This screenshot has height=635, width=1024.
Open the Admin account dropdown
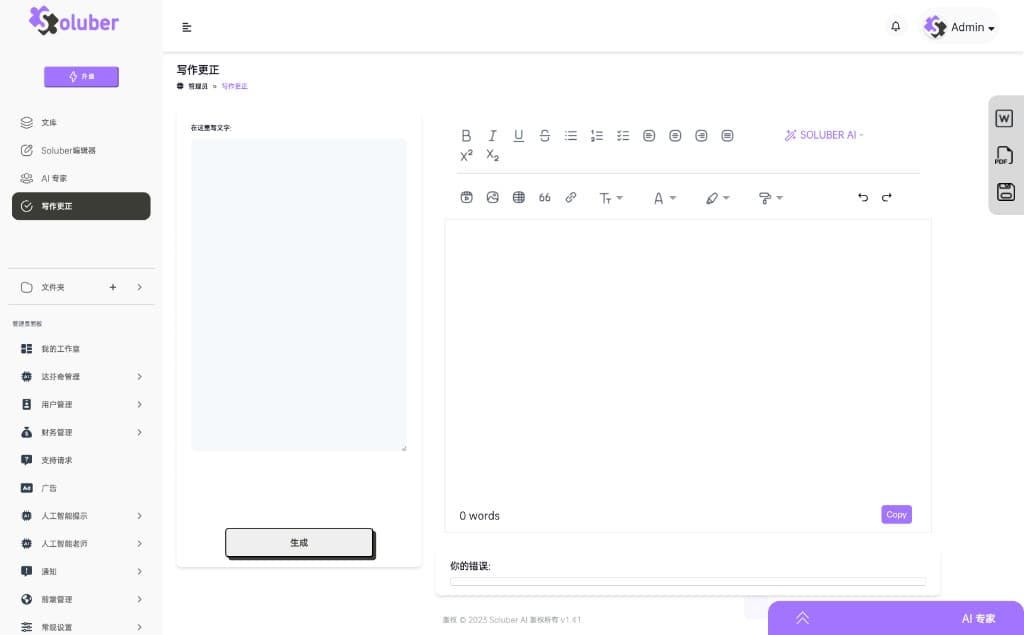[x=959, y=27]
